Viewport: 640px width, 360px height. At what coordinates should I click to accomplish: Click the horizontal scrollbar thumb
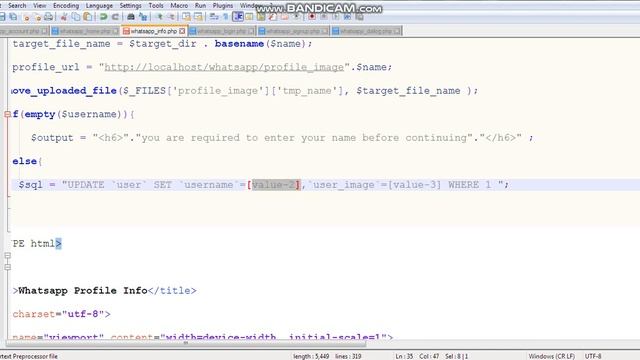186,343
